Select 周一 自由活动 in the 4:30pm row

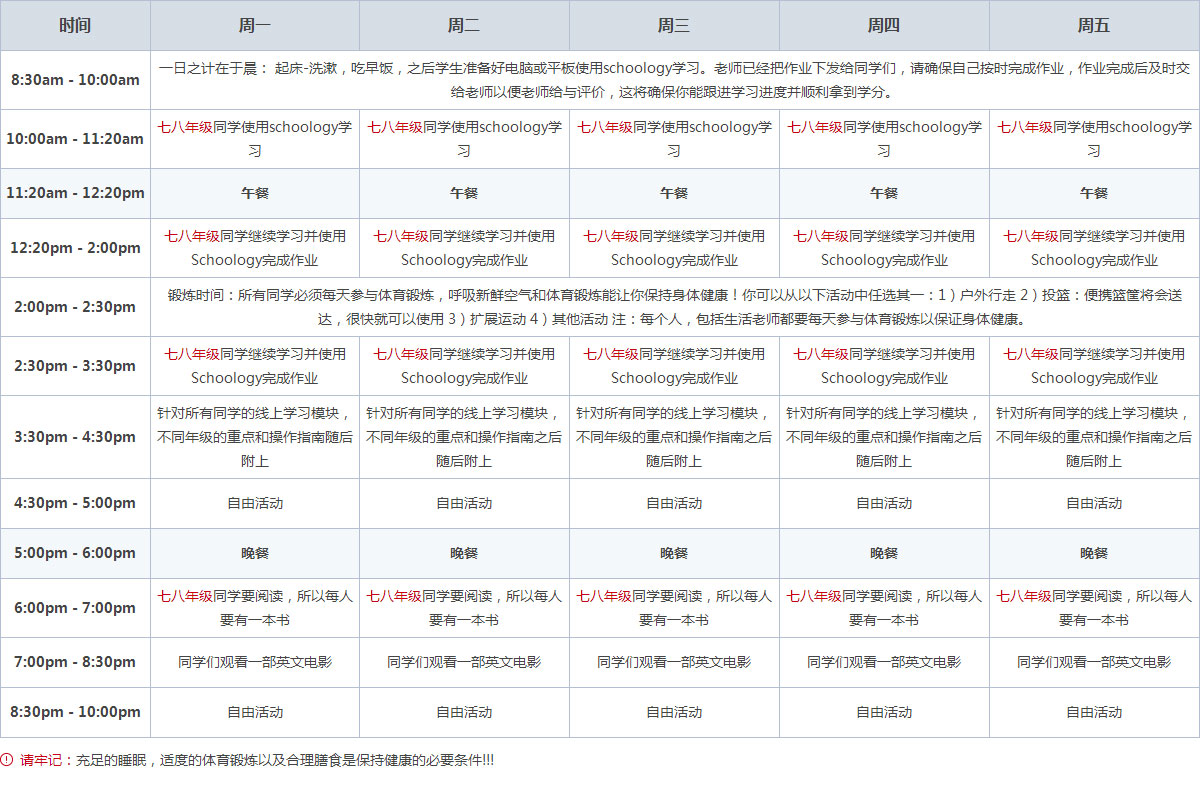tap(254, 503)
